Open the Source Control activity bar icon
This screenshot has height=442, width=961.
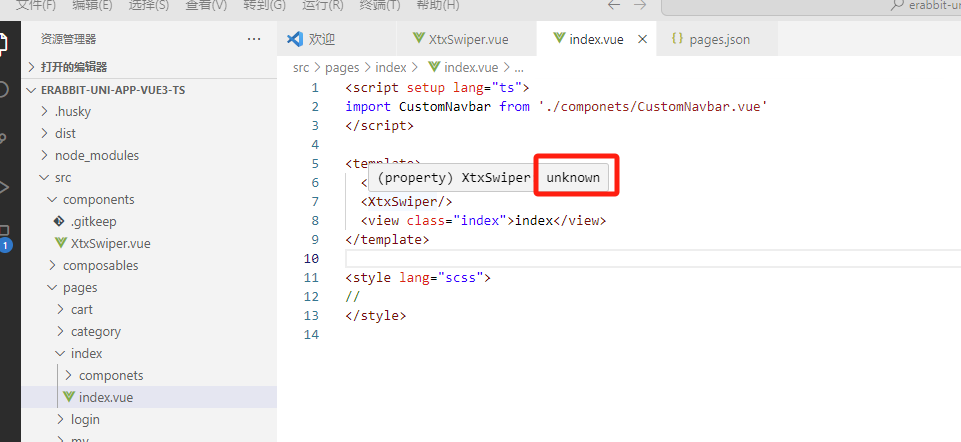[x=3, y=139]
